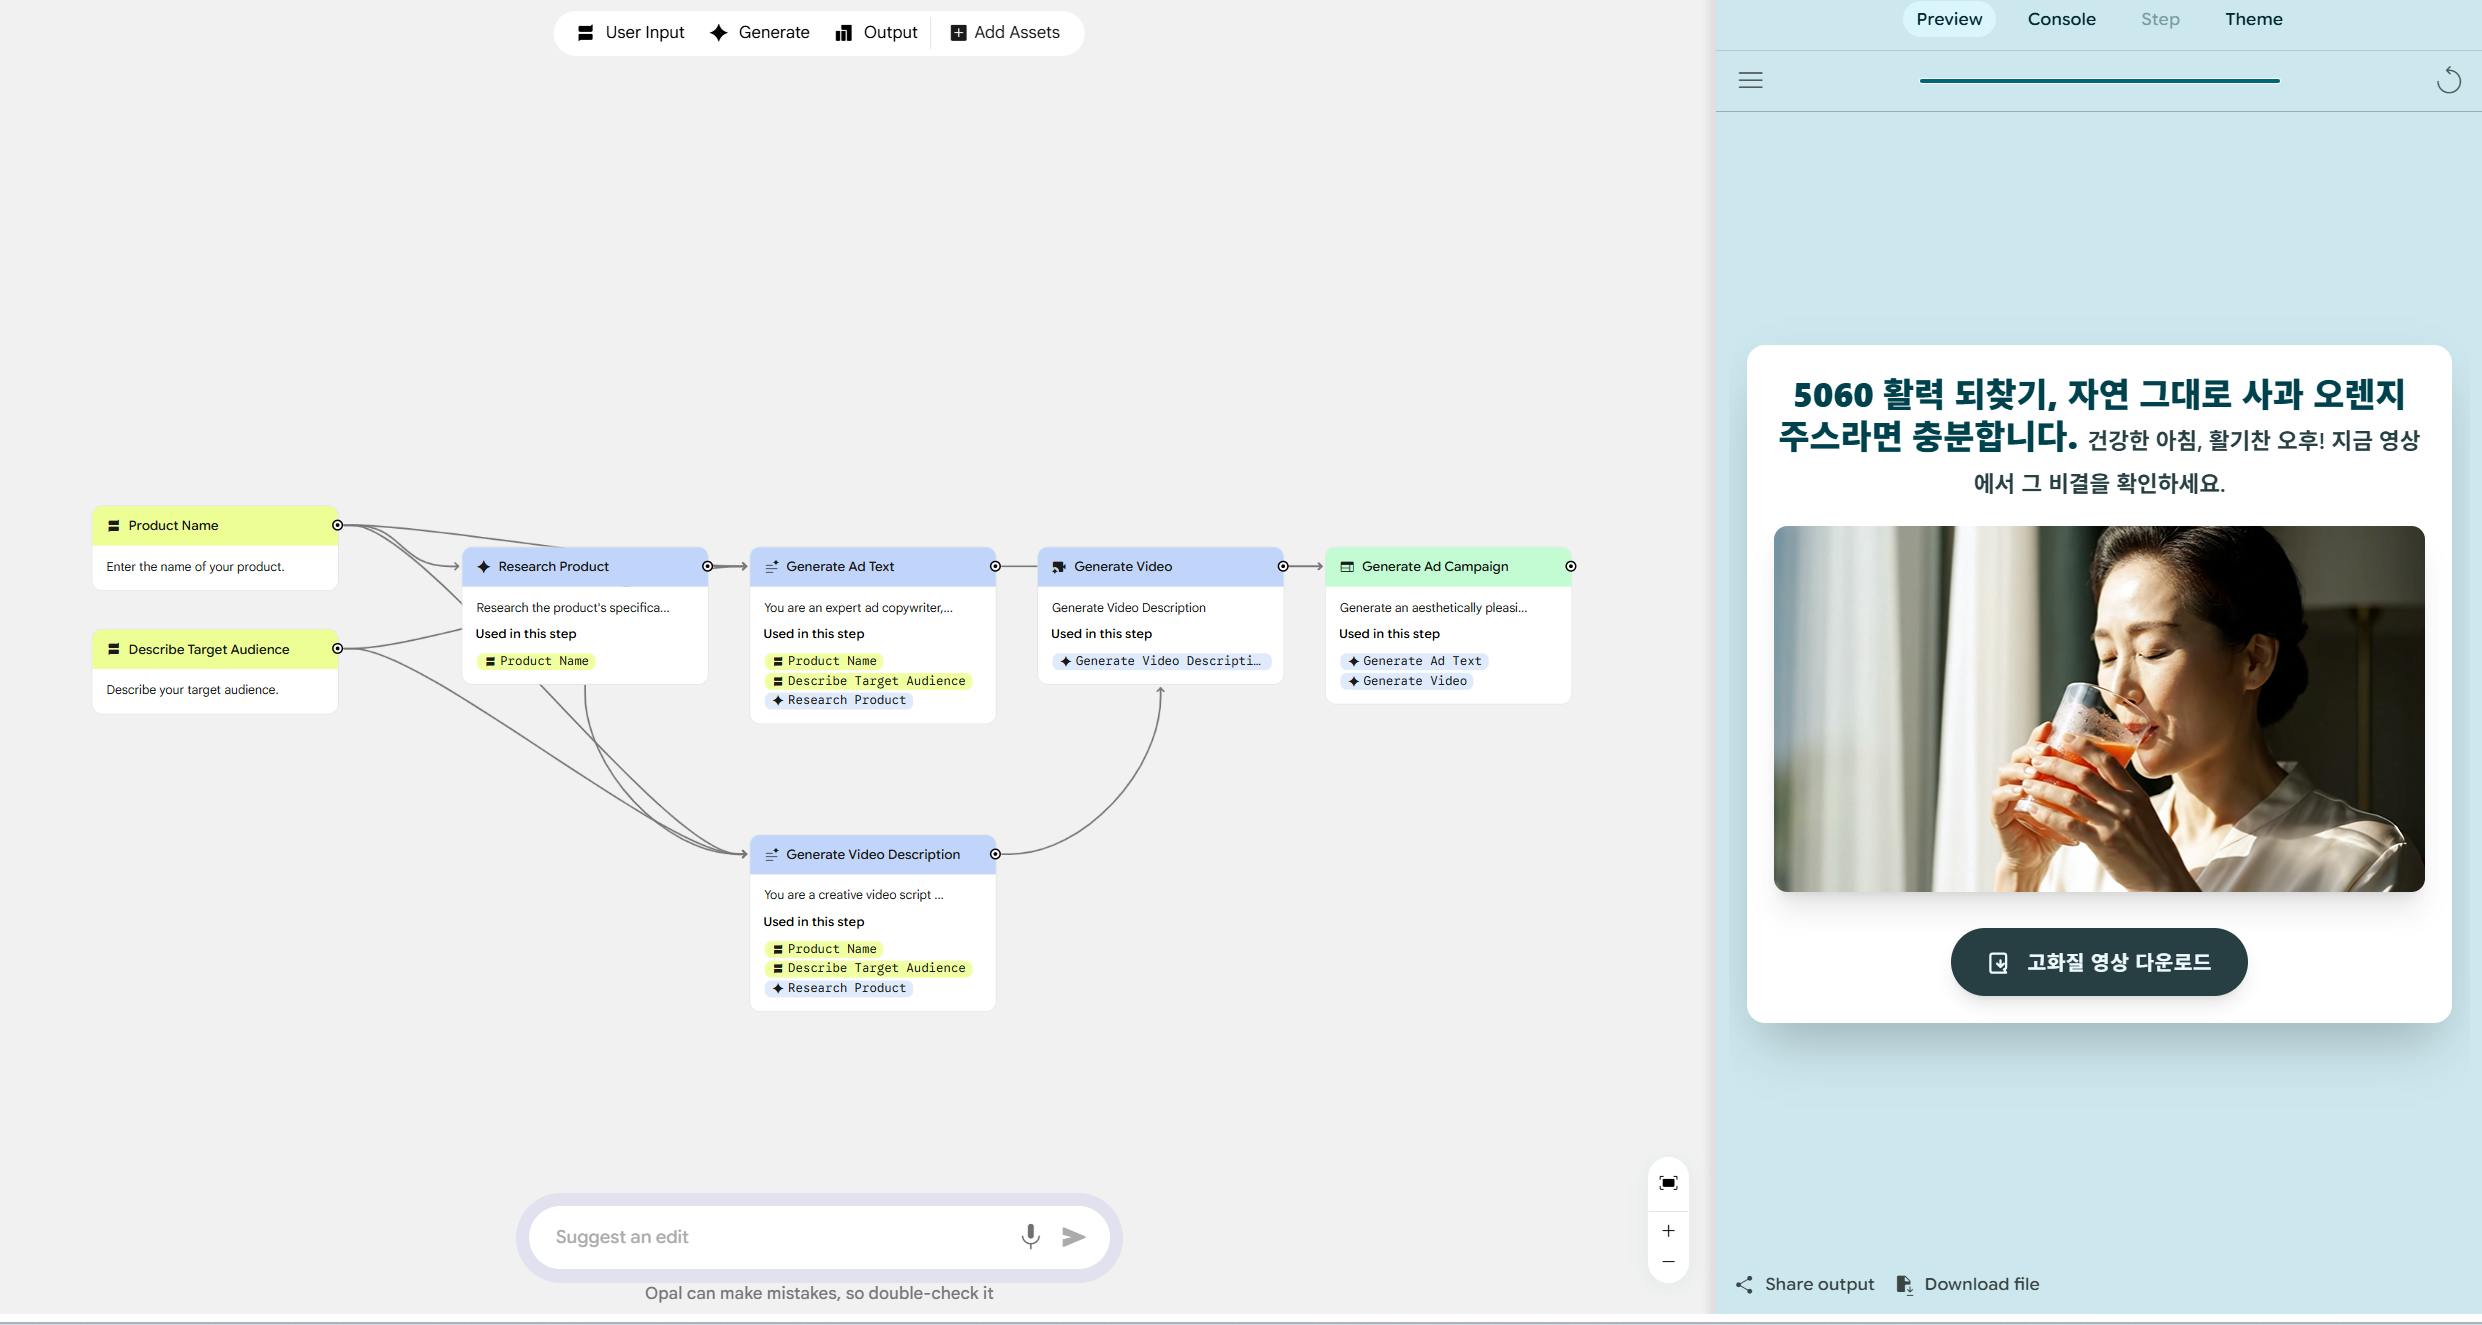Screen dimensions: 2482x1325
Task: Zoom out with the minus icon
Action: pos(1668,1262)
